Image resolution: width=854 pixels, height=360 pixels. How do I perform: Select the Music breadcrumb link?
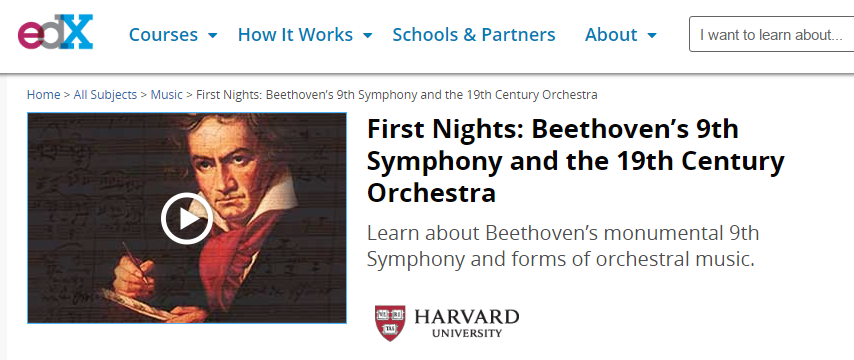click(x=167, y=95)
